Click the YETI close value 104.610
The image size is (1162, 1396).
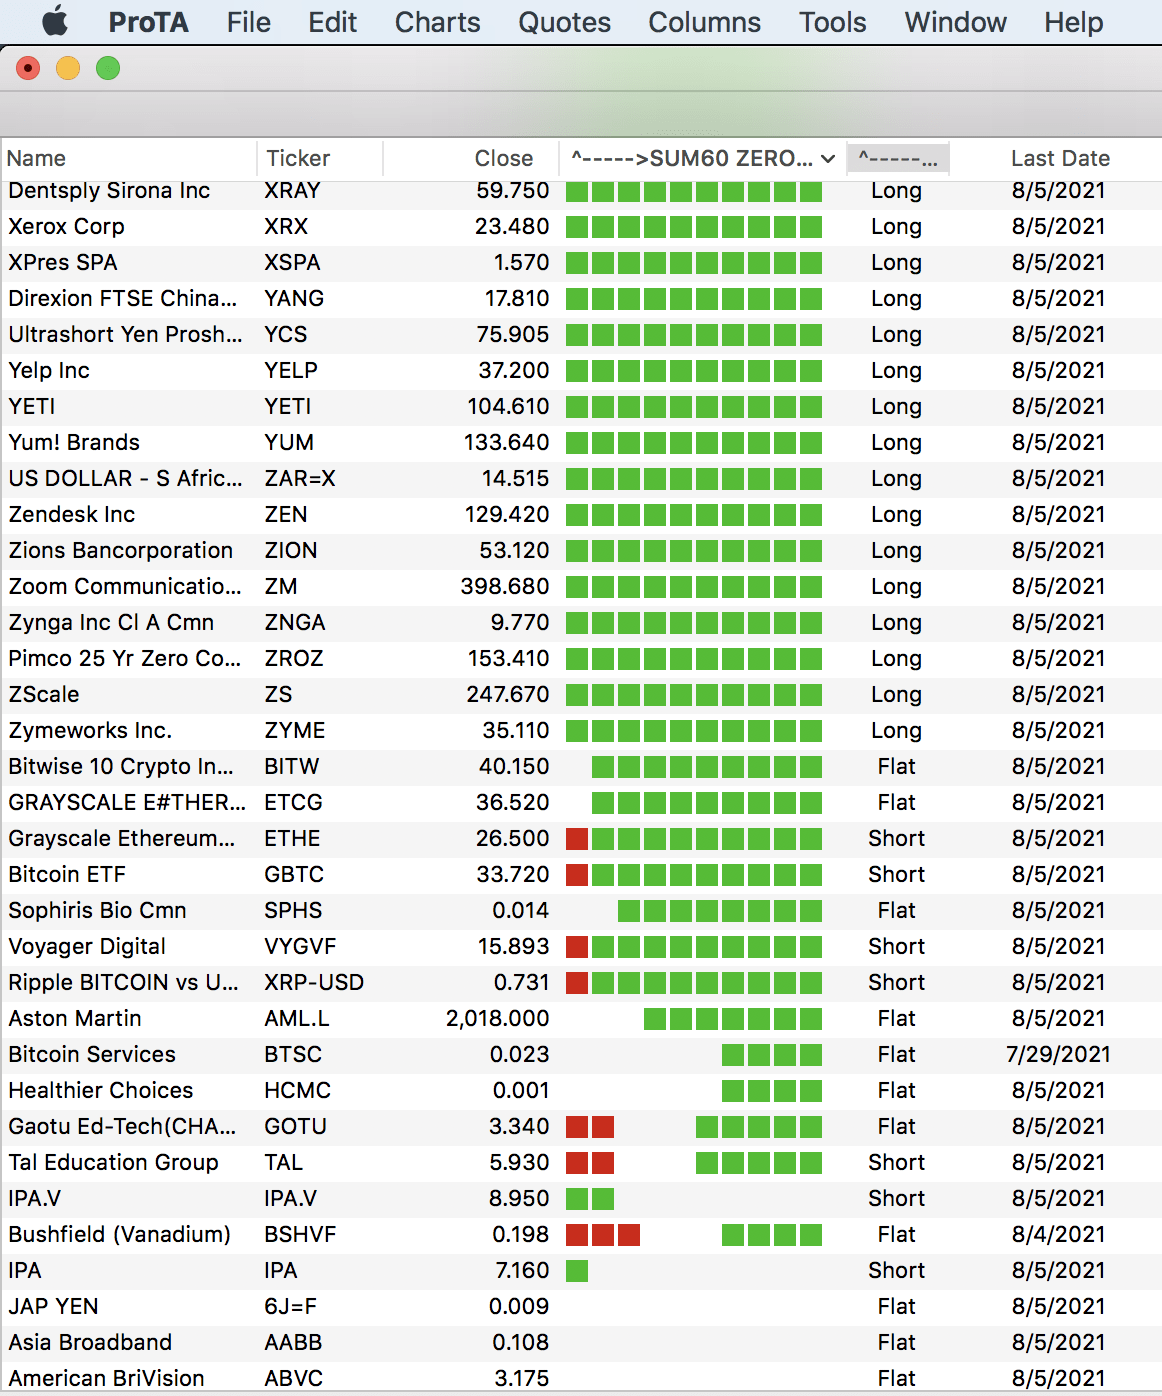tap(508, 406)
